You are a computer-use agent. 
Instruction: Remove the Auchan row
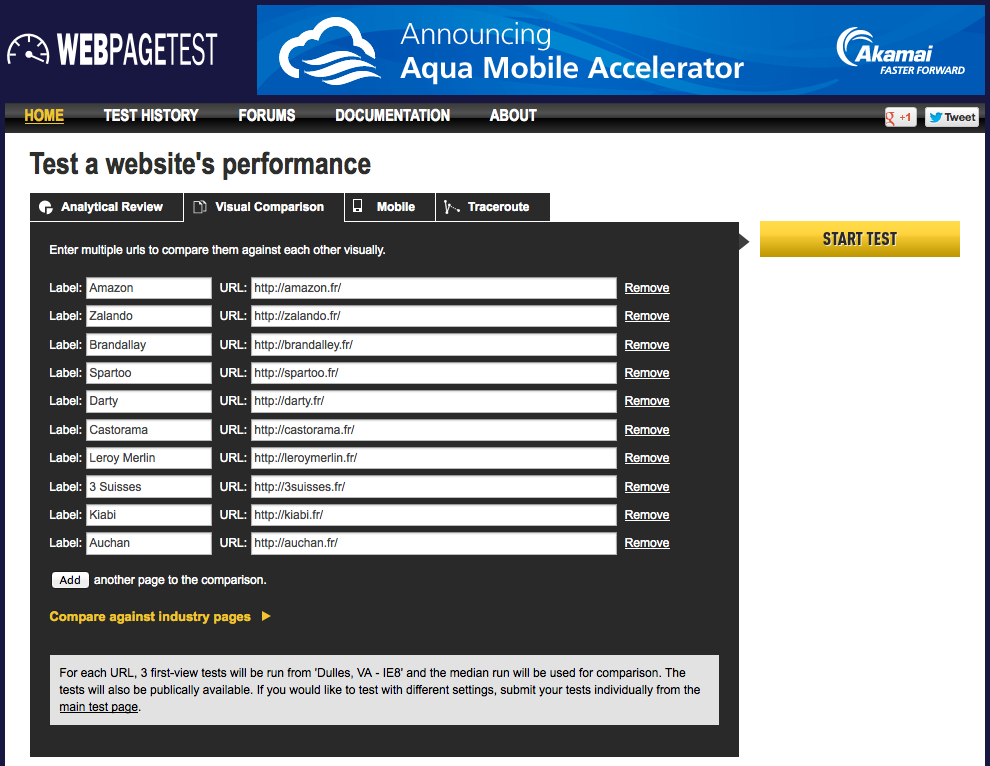pyautogui.click(x=647, y=543)
